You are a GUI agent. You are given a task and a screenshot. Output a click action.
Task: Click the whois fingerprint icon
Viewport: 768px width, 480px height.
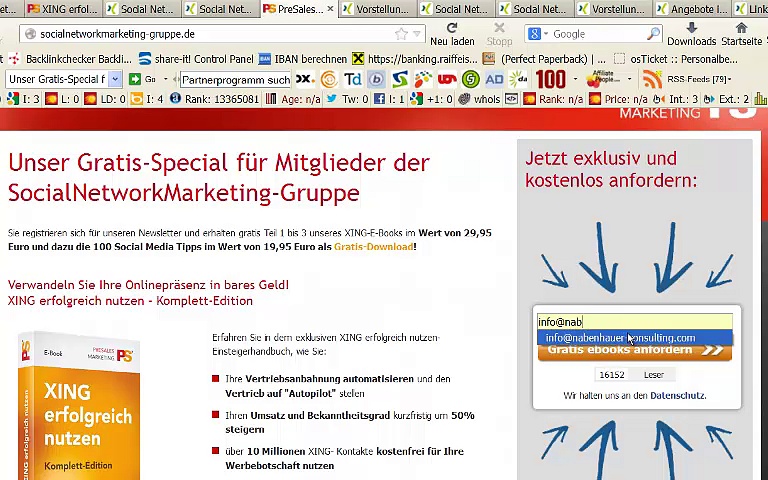click(464, 99)
